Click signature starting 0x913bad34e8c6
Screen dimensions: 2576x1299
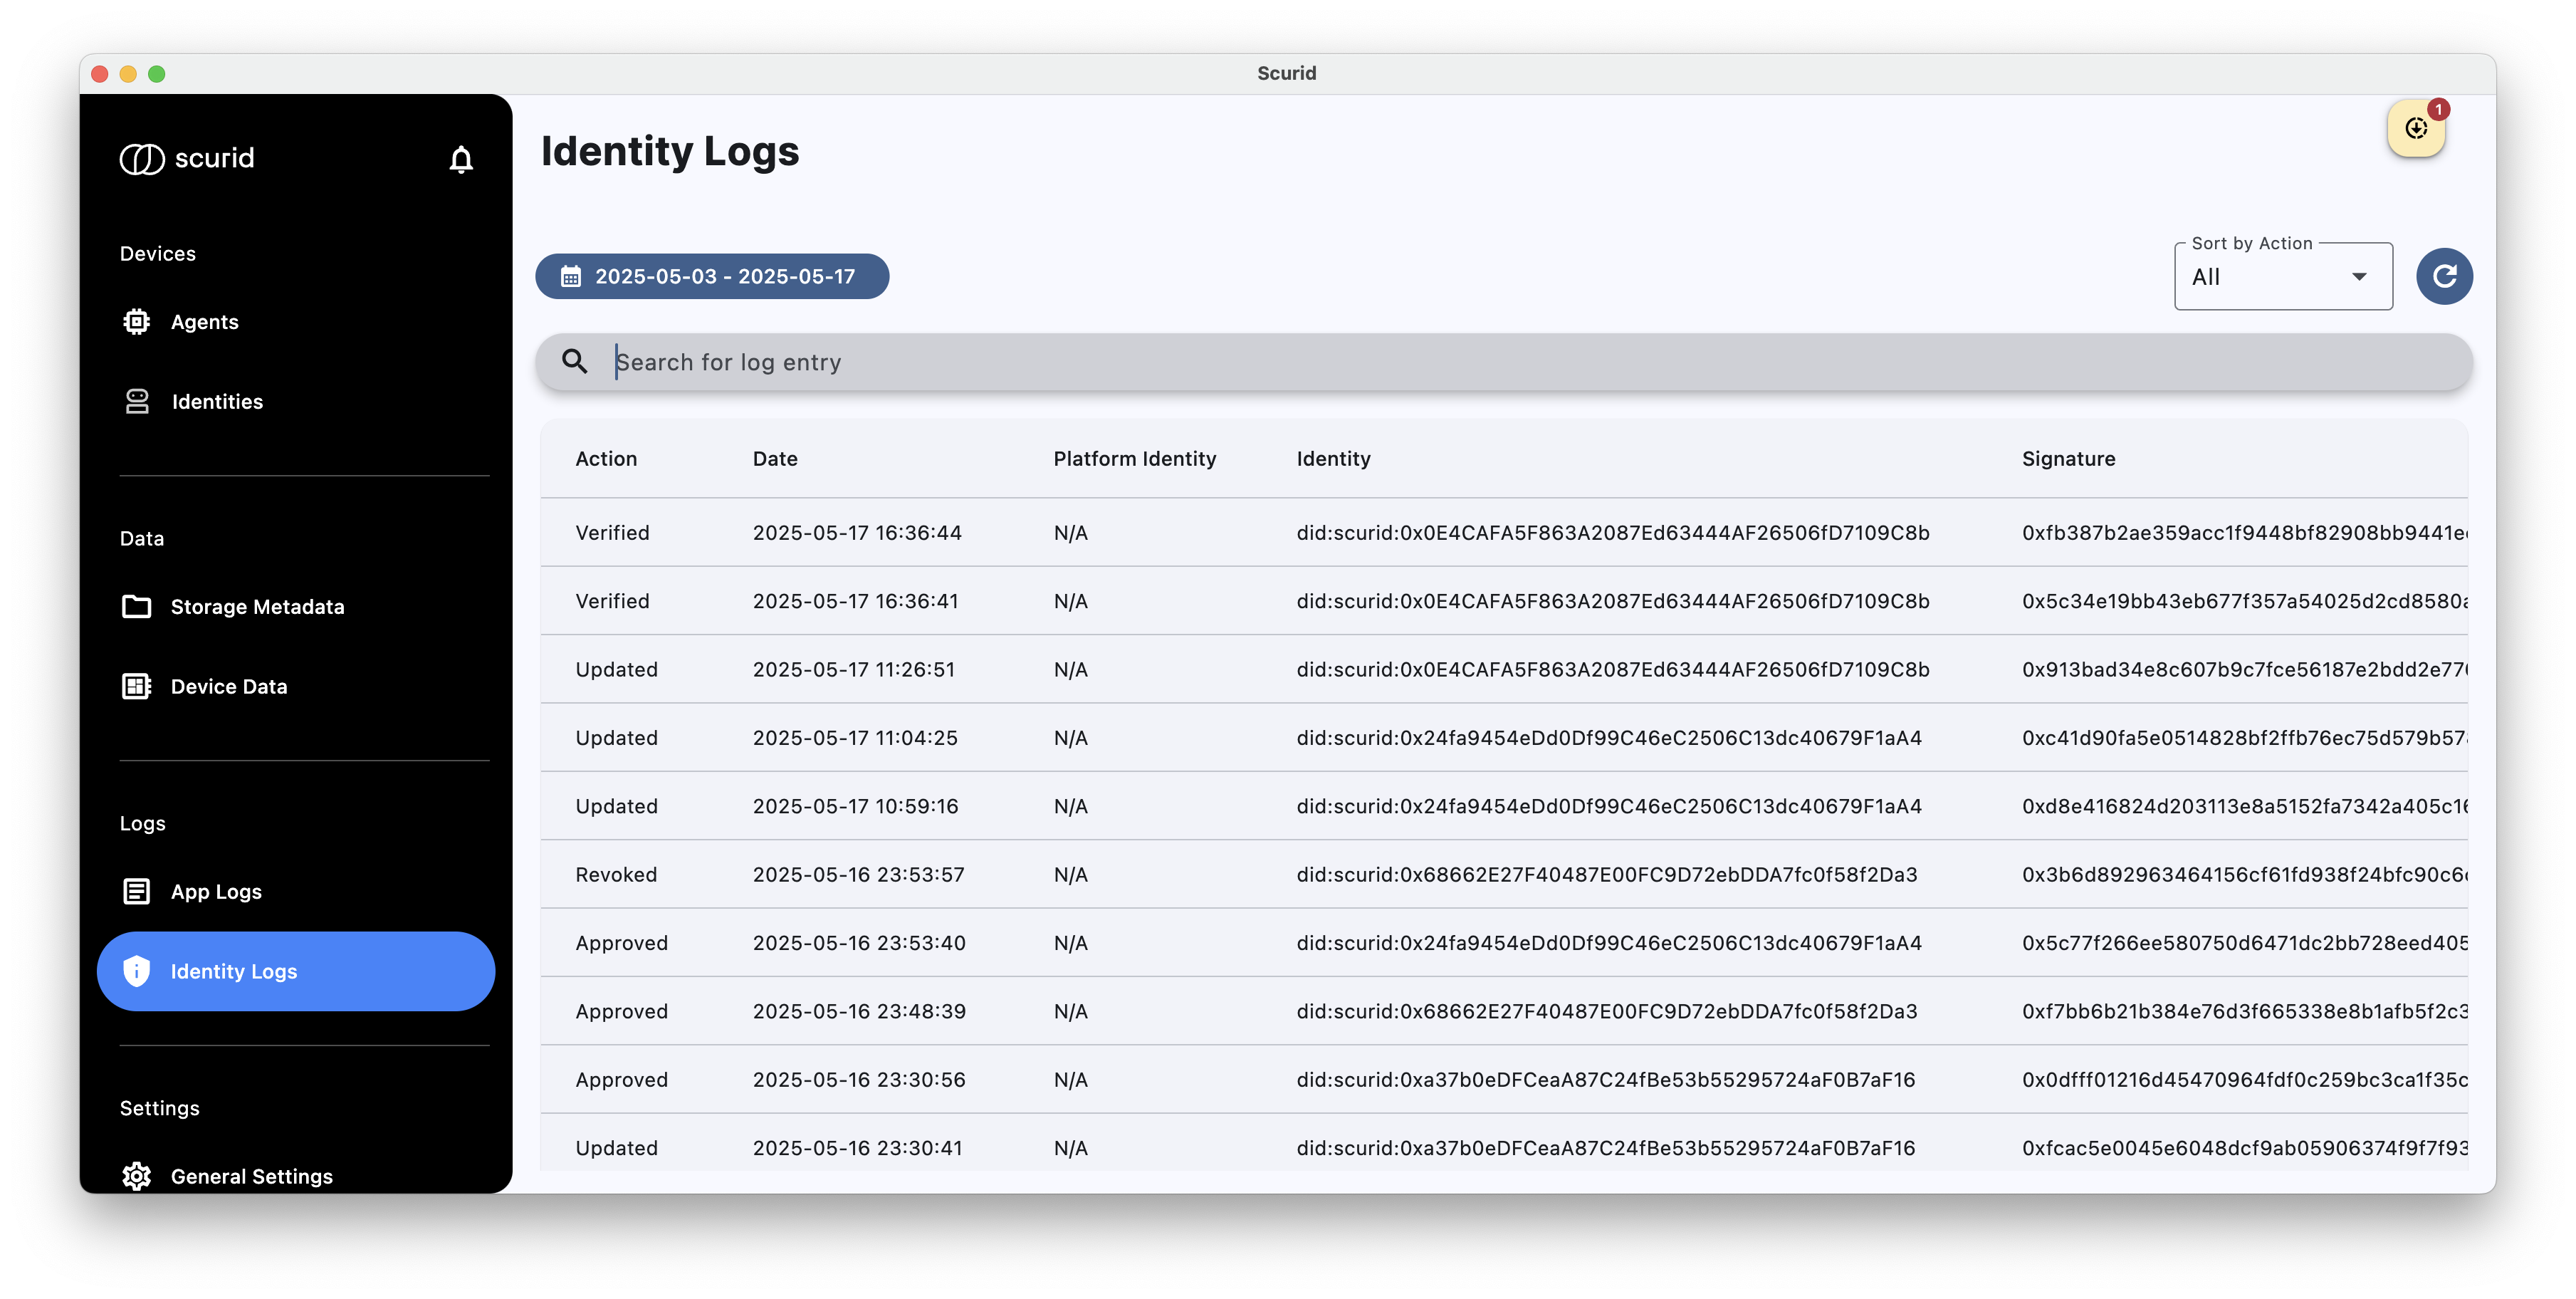(2244, 669)
